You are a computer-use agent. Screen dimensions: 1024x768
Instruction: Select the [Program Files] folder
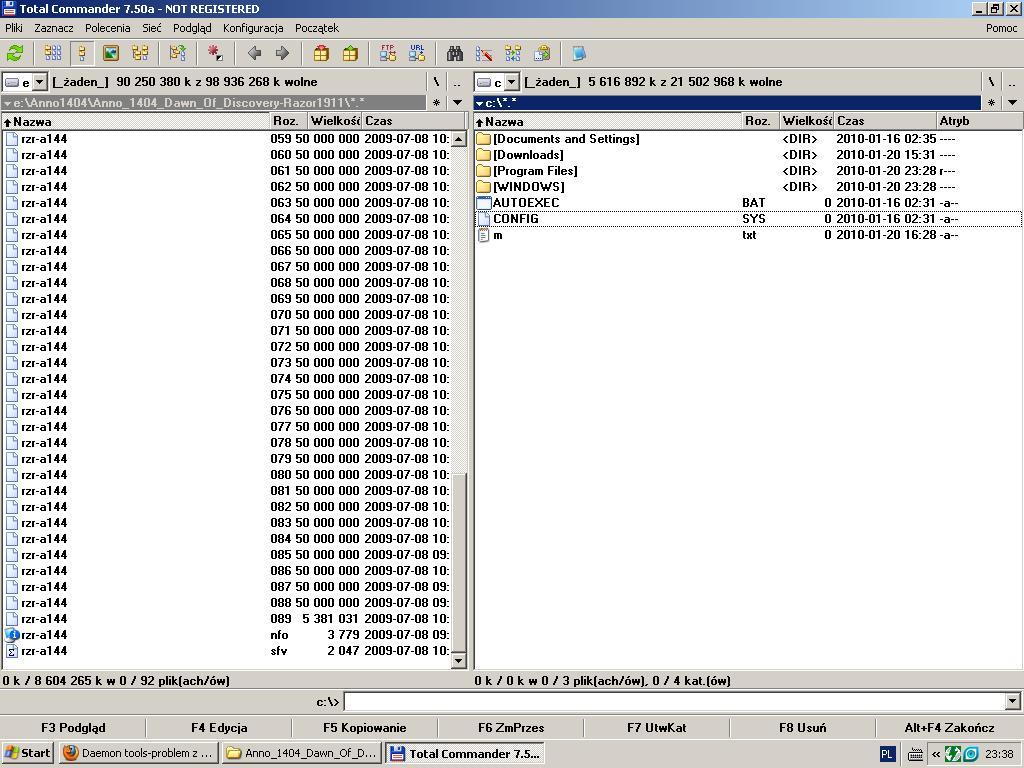point(748,170)
